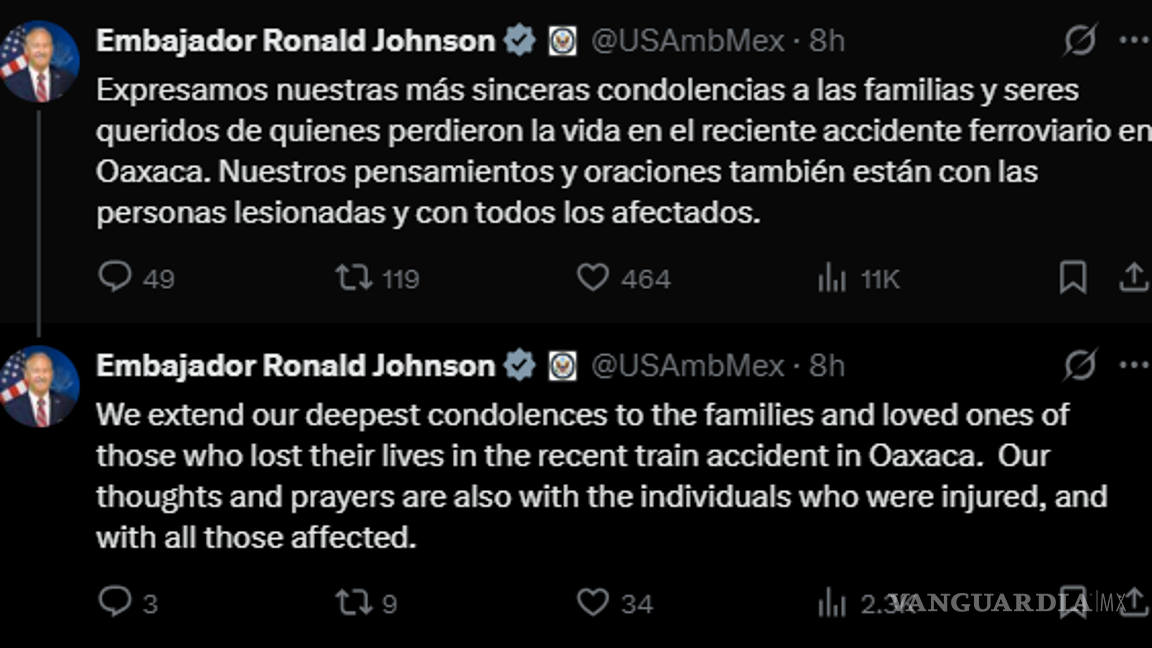The height and width of the screenshot is (648, 1152).
Task: Click the verified badge on first tweet
Action: pyautogui.click(x=519, y=41)
